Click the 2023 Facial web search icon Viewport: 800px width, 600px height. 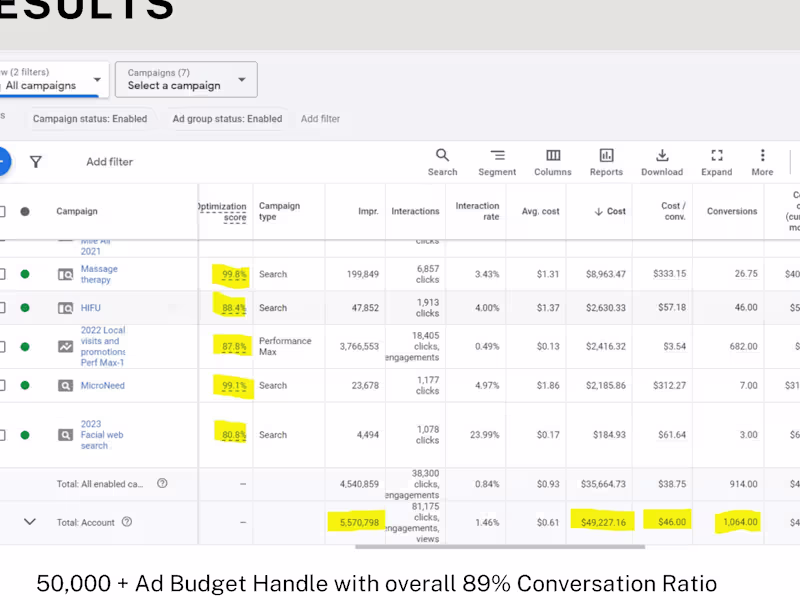tap(65, 435)
